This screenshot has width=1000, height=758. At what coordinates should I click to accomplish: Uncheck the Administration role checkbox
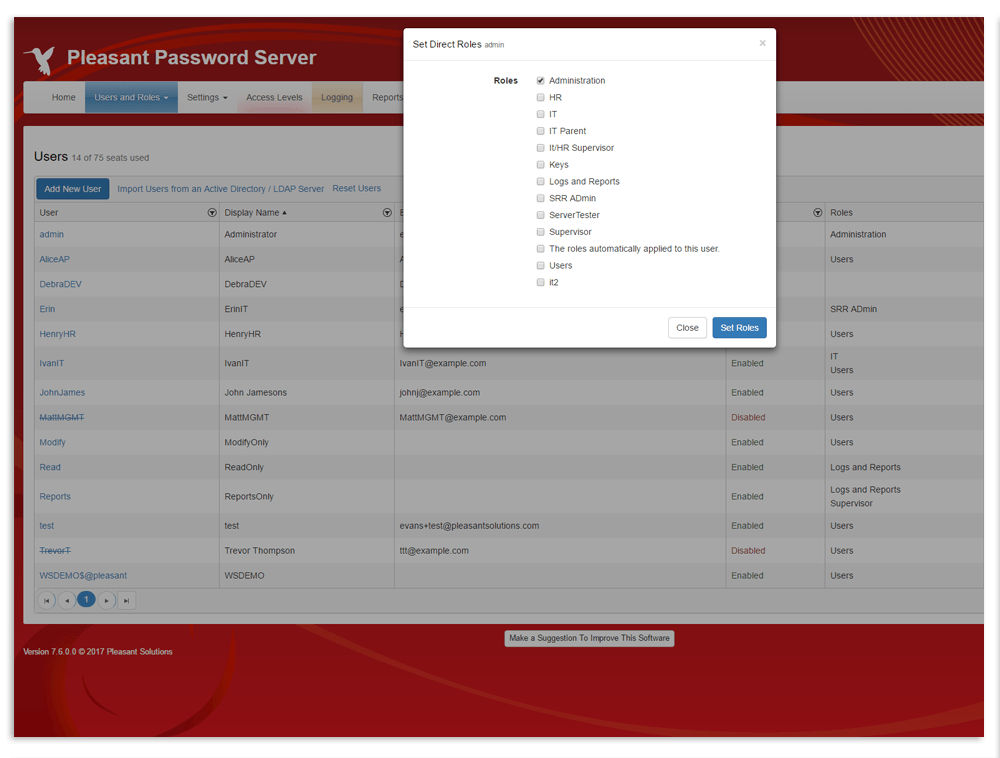pyautogui.click(x=541, y=81)
